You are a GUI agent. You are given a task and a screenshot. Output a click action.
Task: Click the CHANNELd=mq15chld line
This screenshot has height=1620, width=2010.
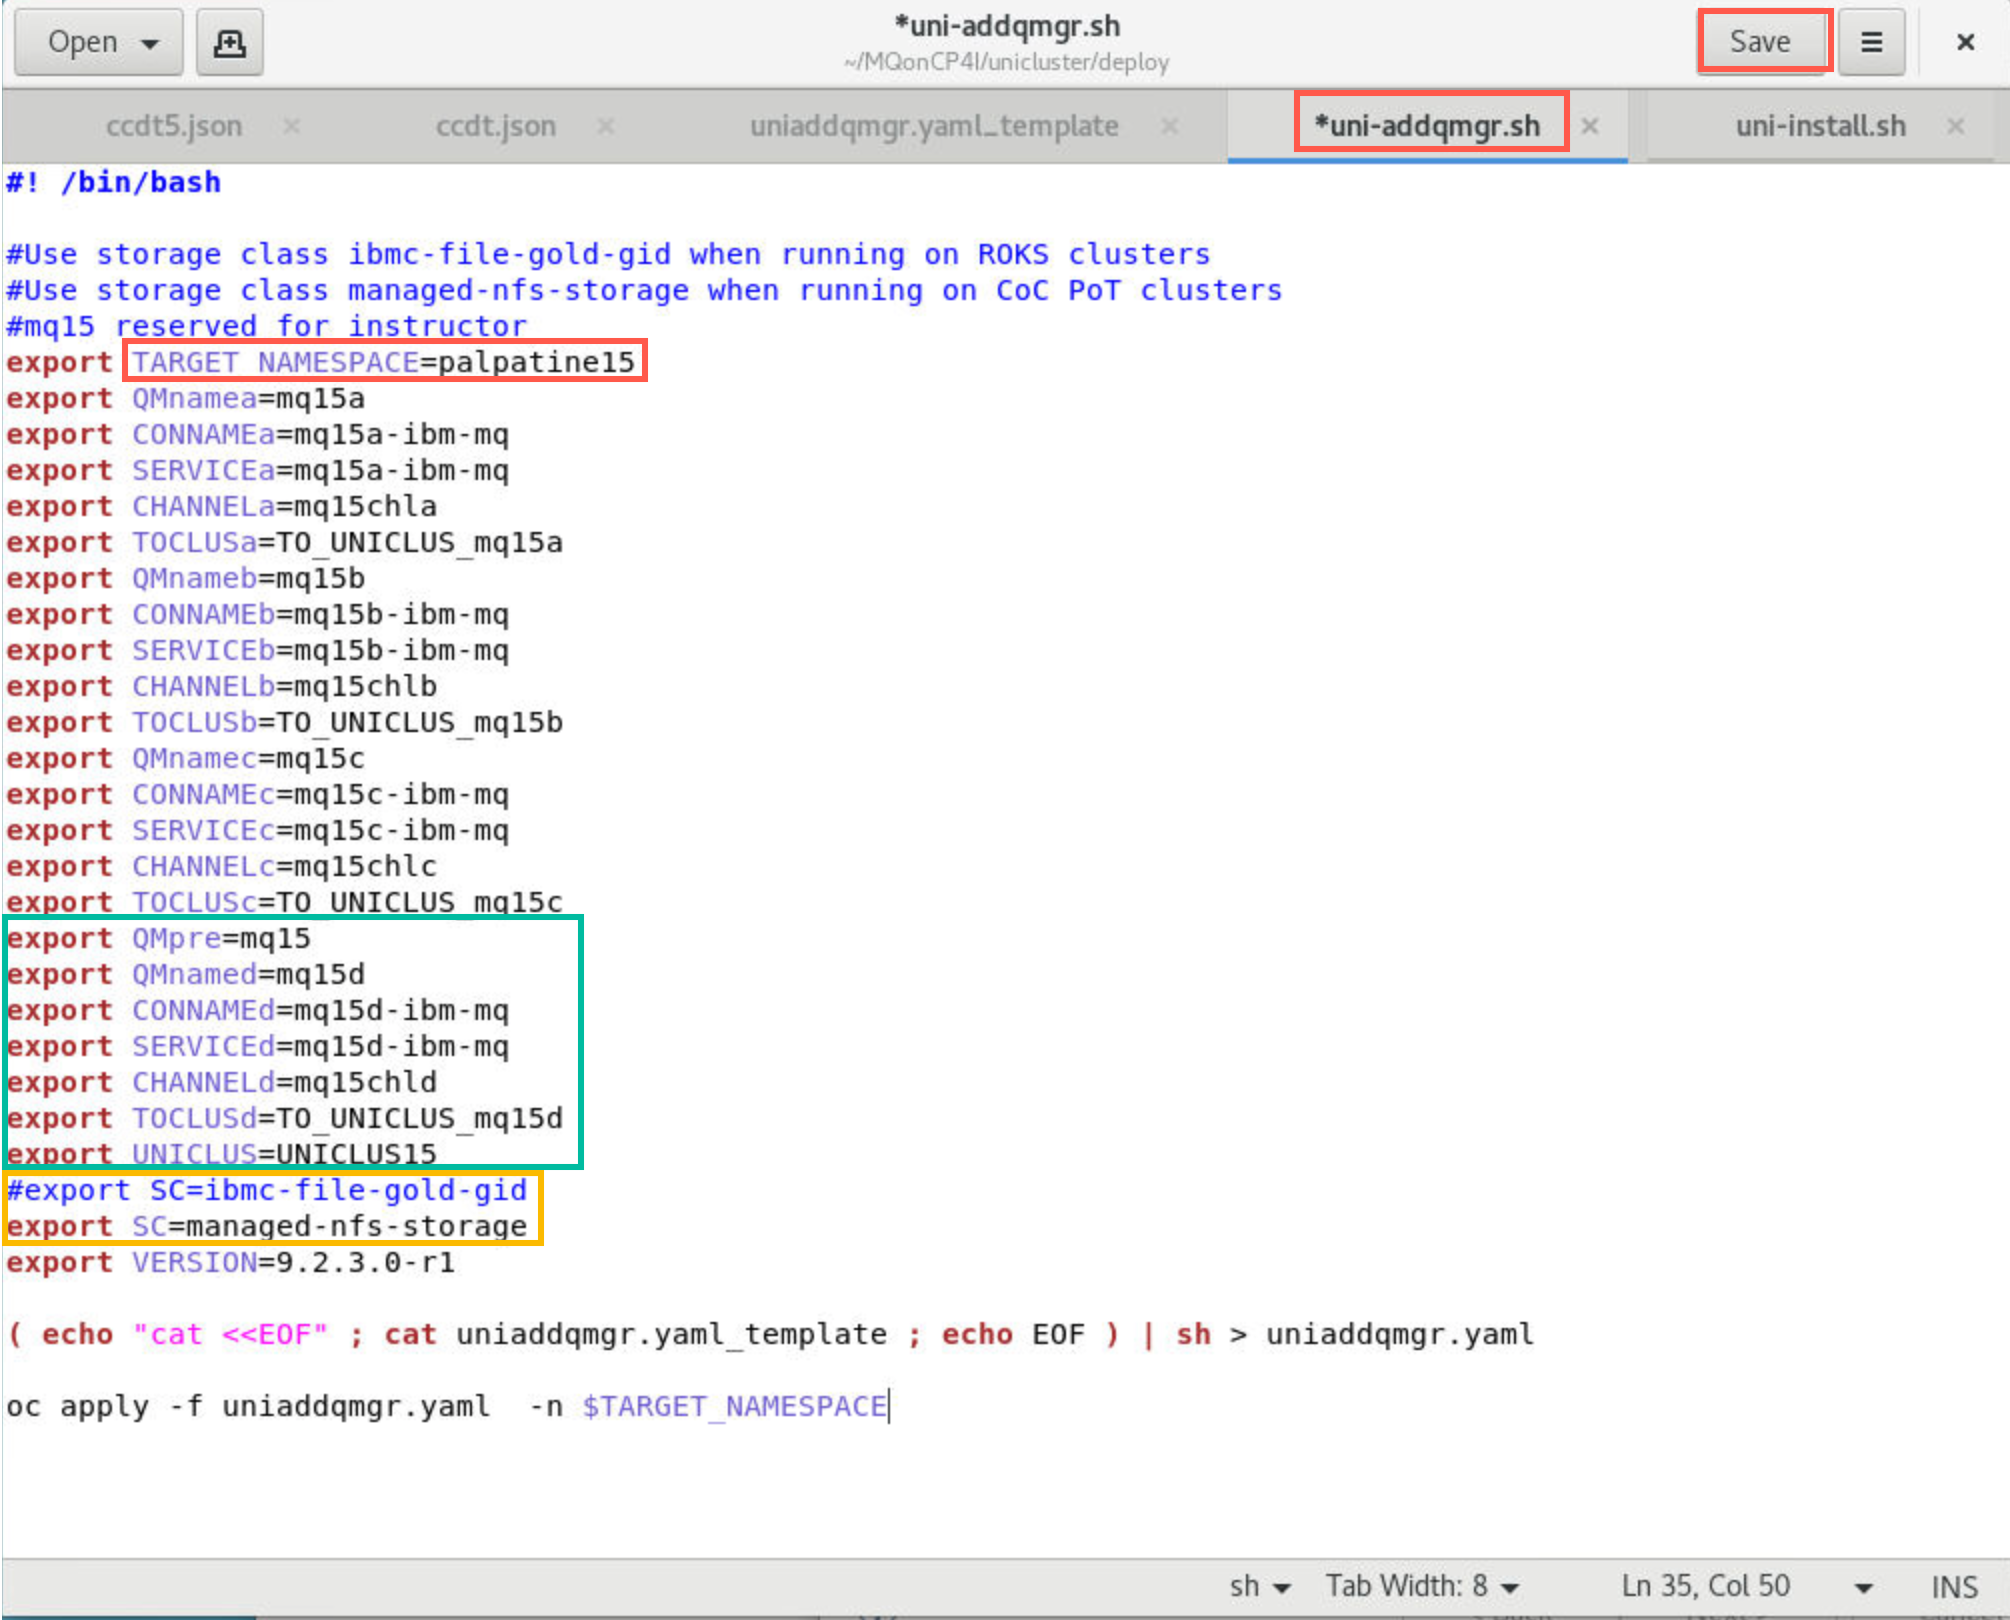coord(222,1082)
